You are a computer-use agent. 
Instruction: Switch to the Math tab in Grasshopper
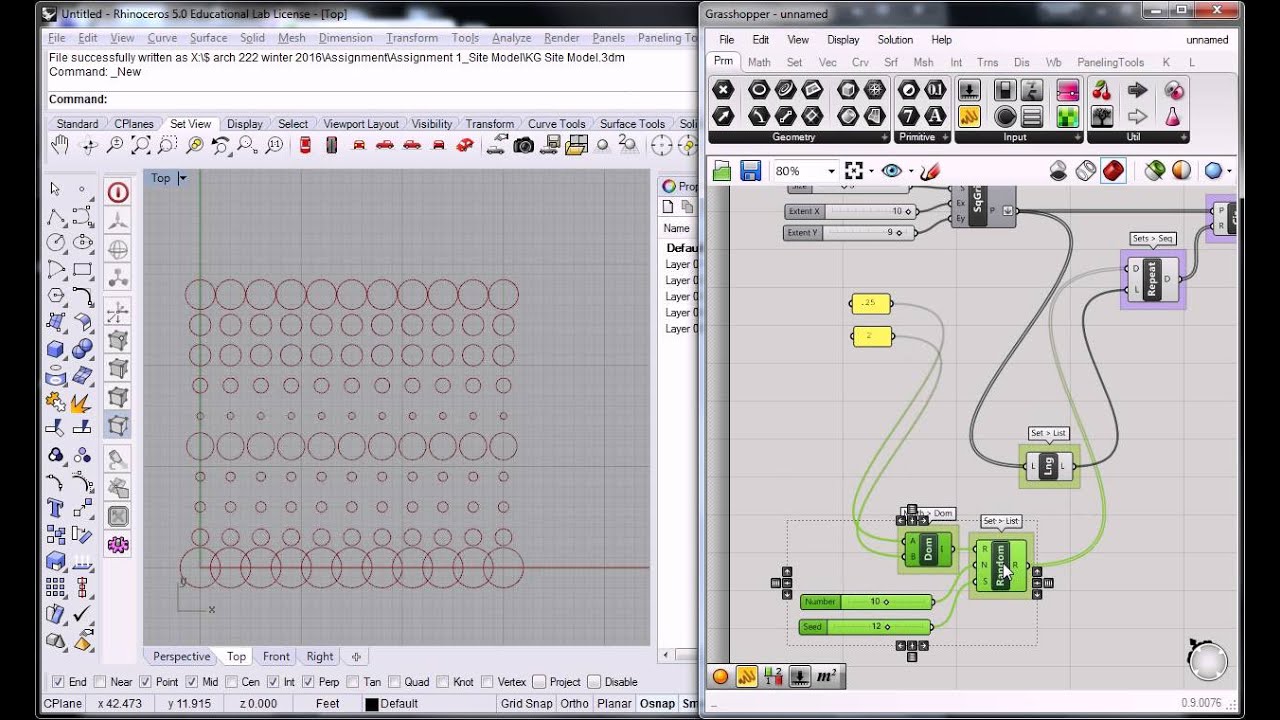click(759, 62)
